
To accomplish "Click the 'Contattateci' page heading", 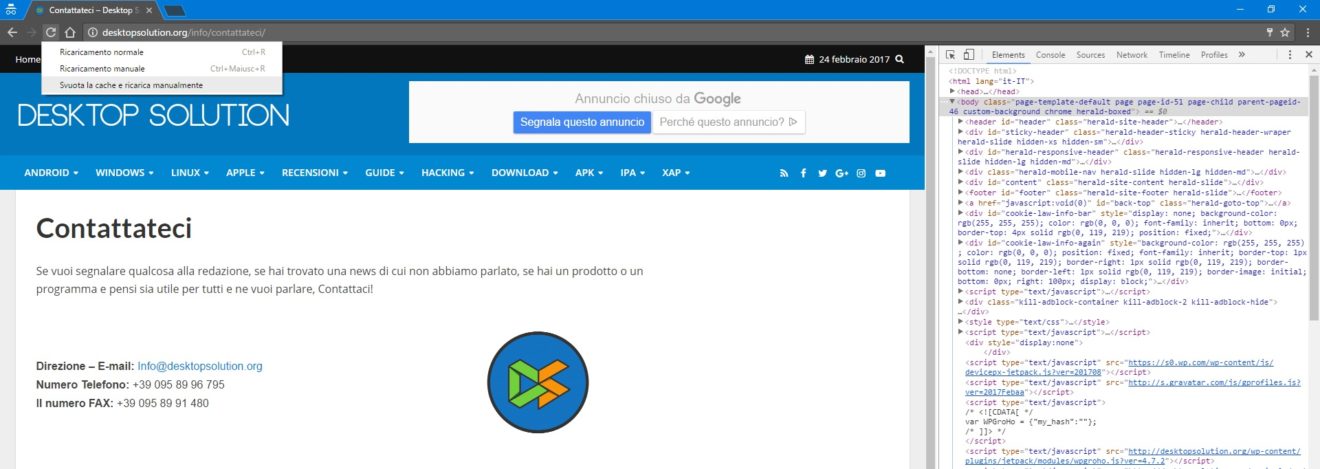I will click(113, 228).
